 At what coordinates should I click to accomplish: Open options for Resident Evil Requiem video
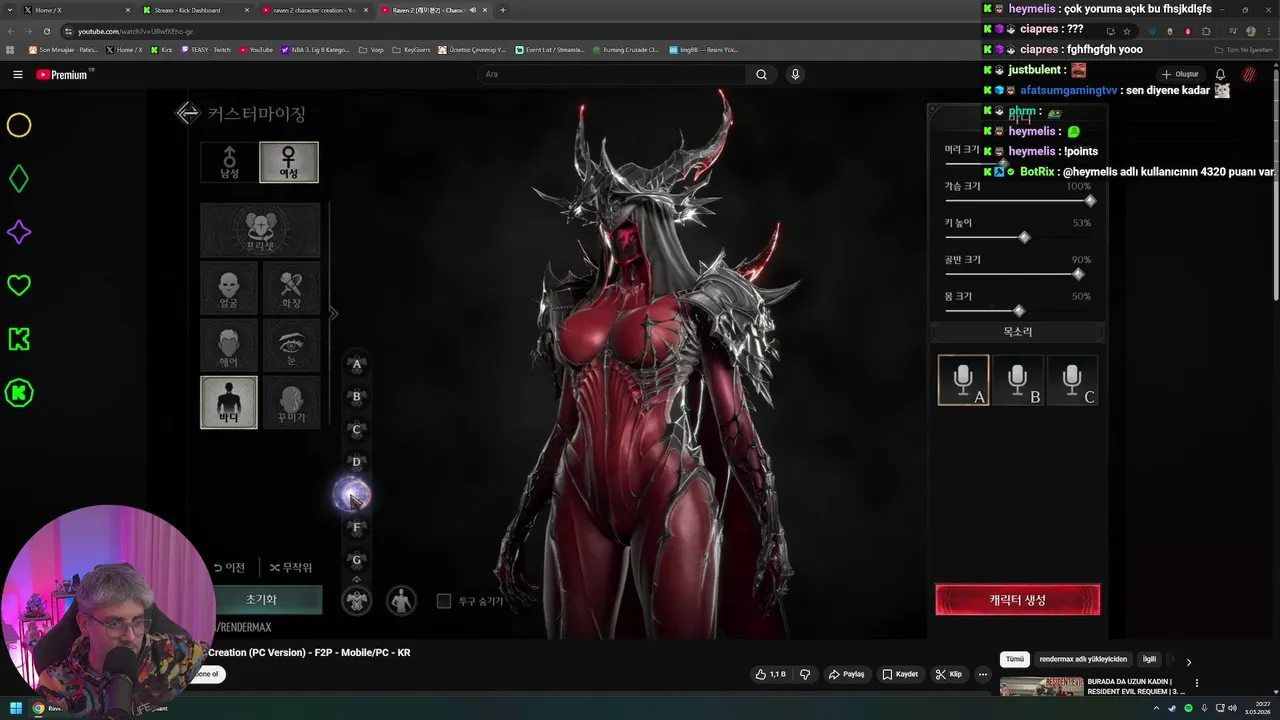[x=1197, y=684]
